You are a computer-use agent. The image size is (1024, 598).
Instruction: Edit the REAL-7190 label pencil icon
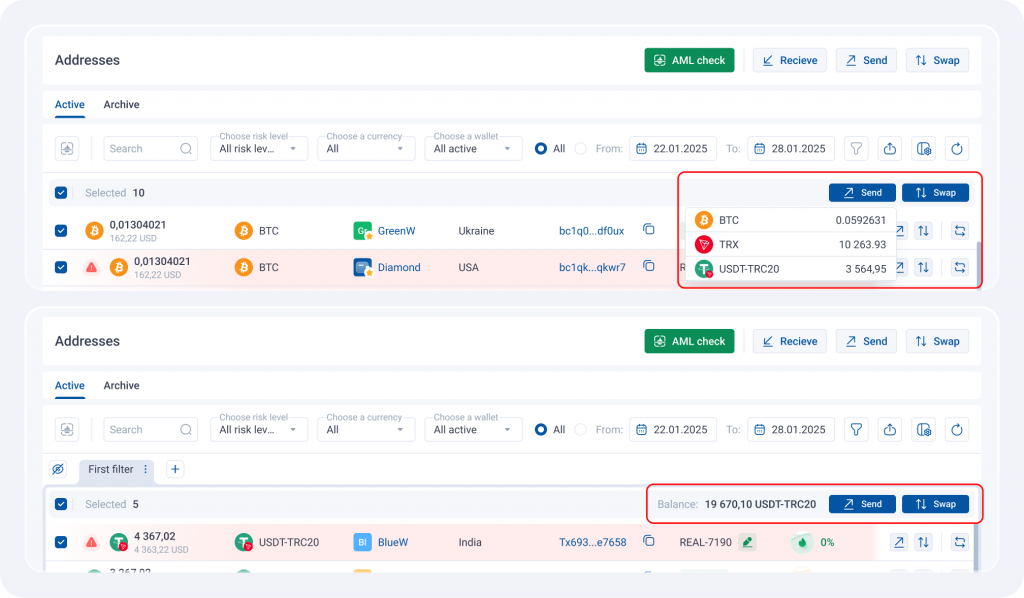point(746,542)
